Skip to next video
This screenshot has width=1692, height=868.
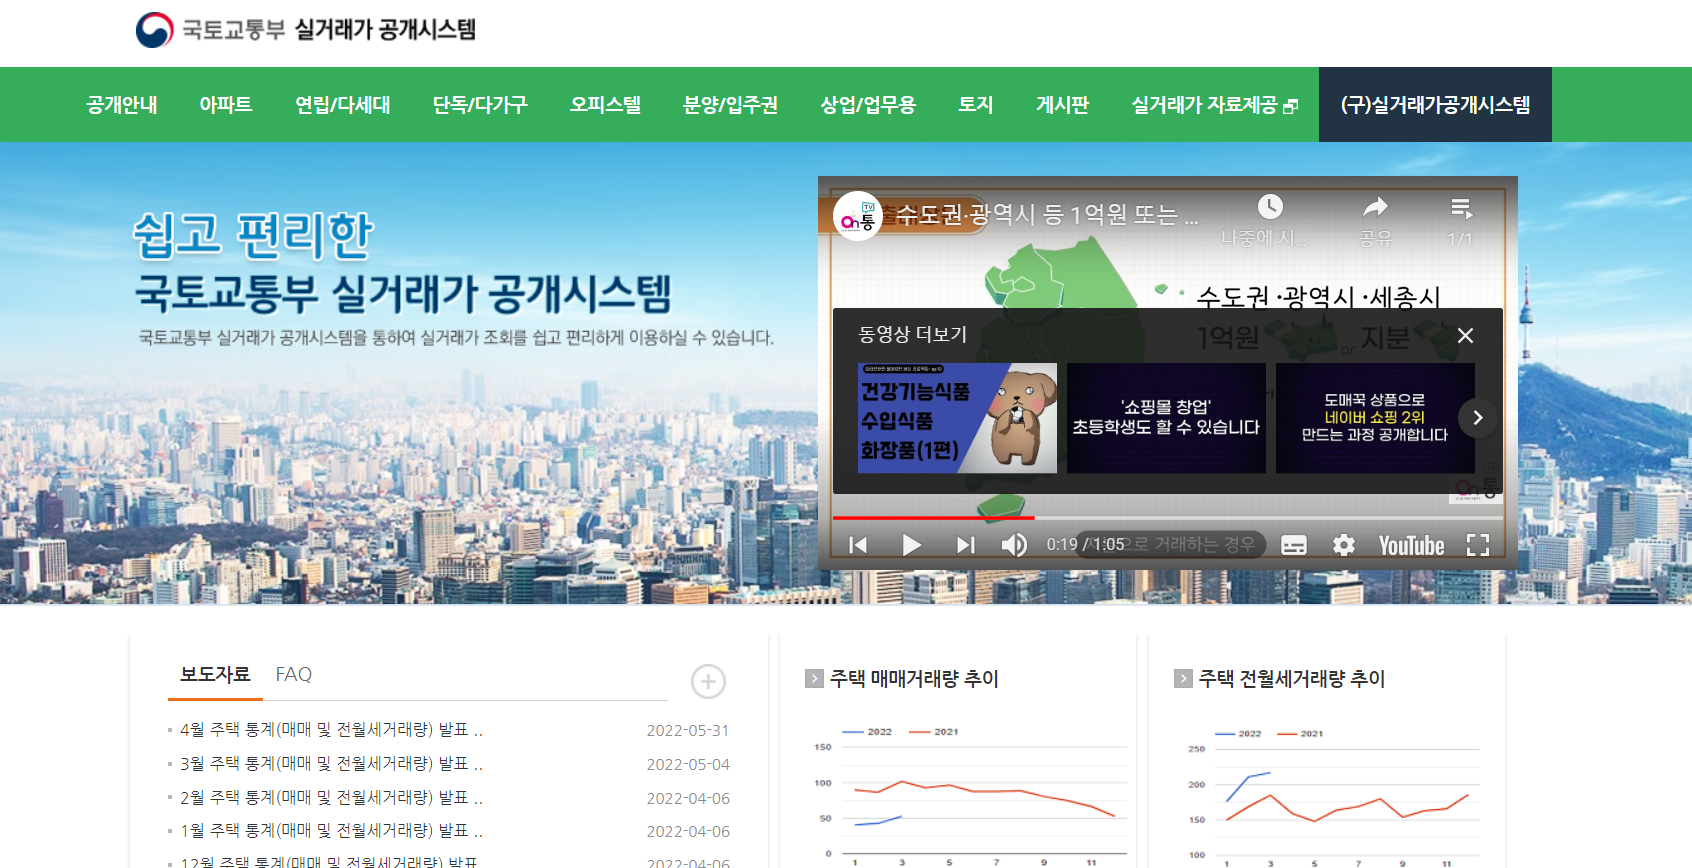click(965, 545)
